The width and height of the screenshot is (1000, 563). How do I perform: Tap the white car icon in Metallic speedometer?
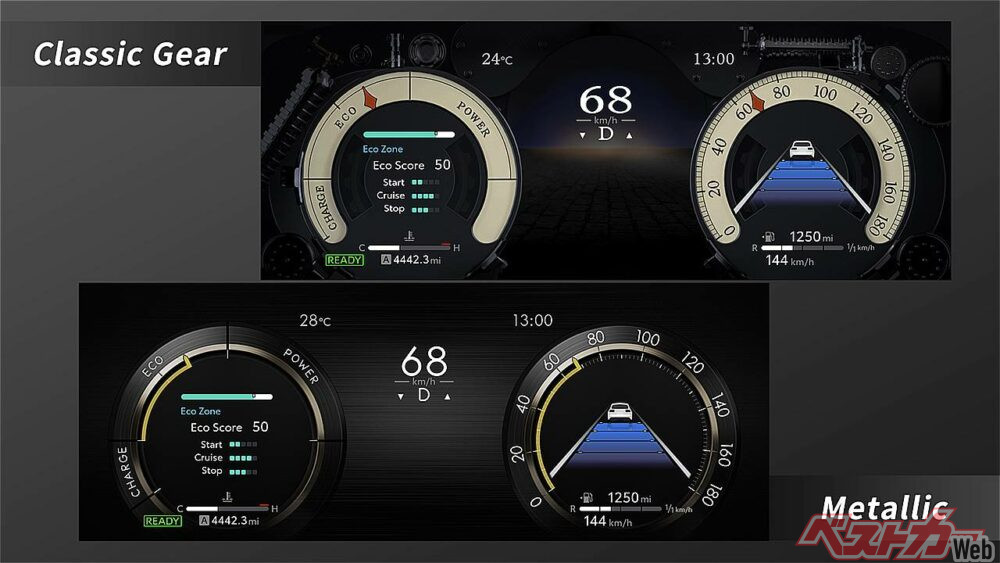tap(619, 411)
